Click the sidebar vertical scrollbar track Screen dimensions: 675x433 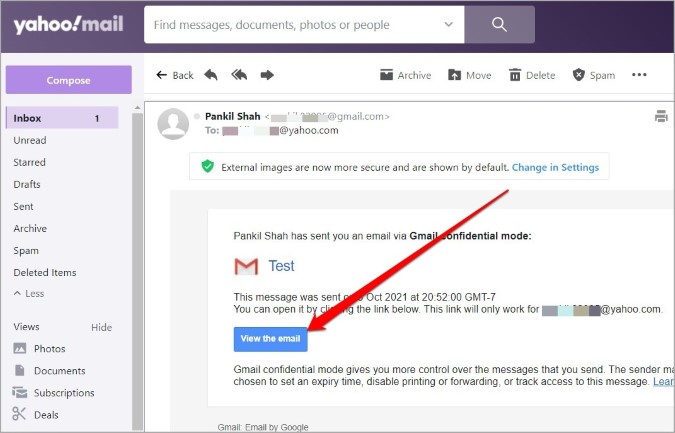click(x=137, y=271)
